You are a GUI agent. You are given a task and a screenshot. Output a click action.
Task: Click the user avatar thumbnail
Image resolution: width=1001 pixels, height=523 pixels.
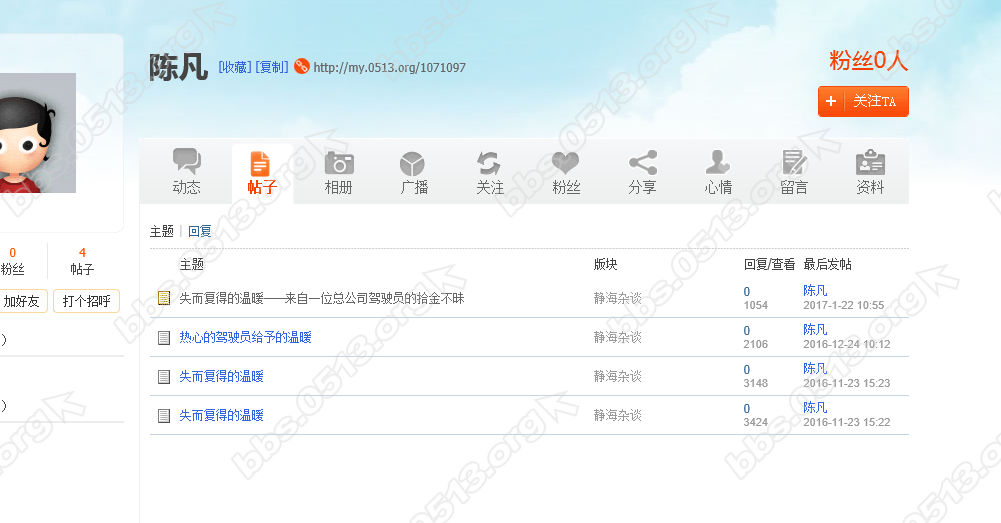pyautogui.click(x=37, y=133)
